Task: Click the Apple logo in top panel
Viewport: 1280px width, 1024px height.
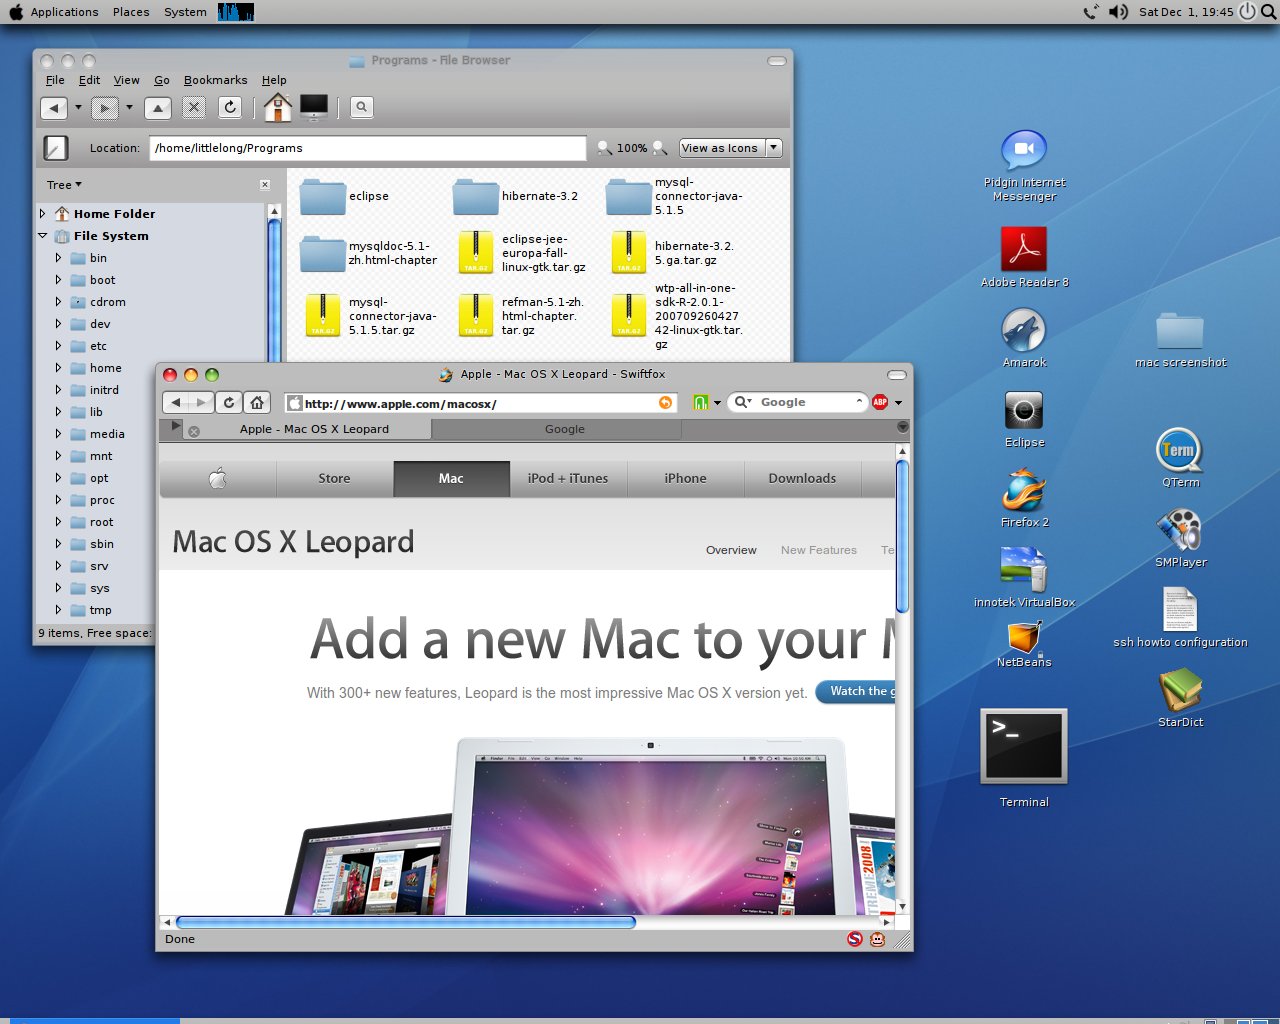Action: coord(15,12)
